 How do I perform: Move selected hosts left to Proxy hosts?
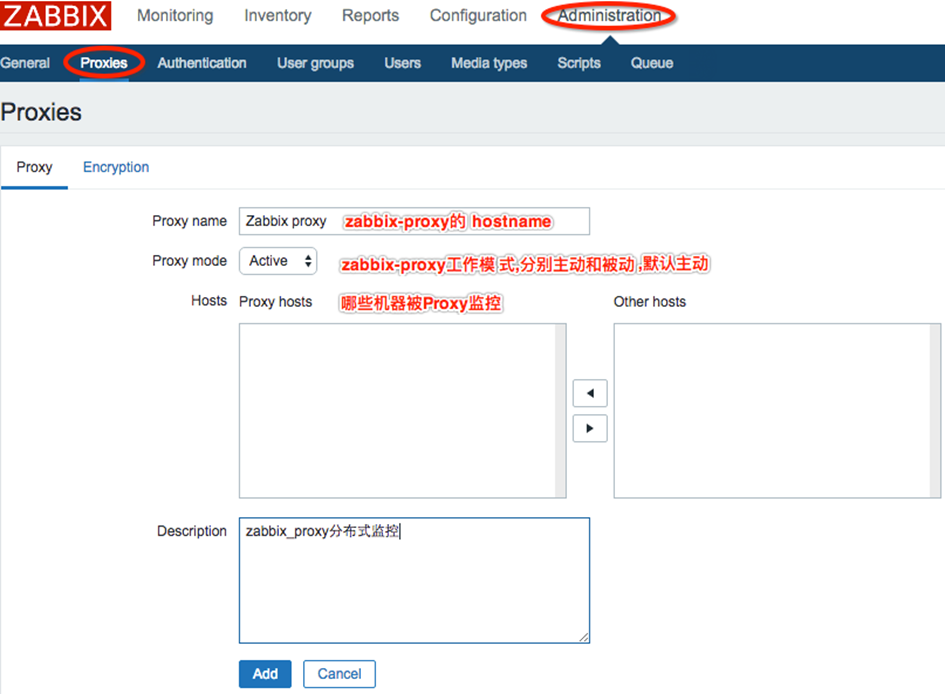click(x=590, y=393)
